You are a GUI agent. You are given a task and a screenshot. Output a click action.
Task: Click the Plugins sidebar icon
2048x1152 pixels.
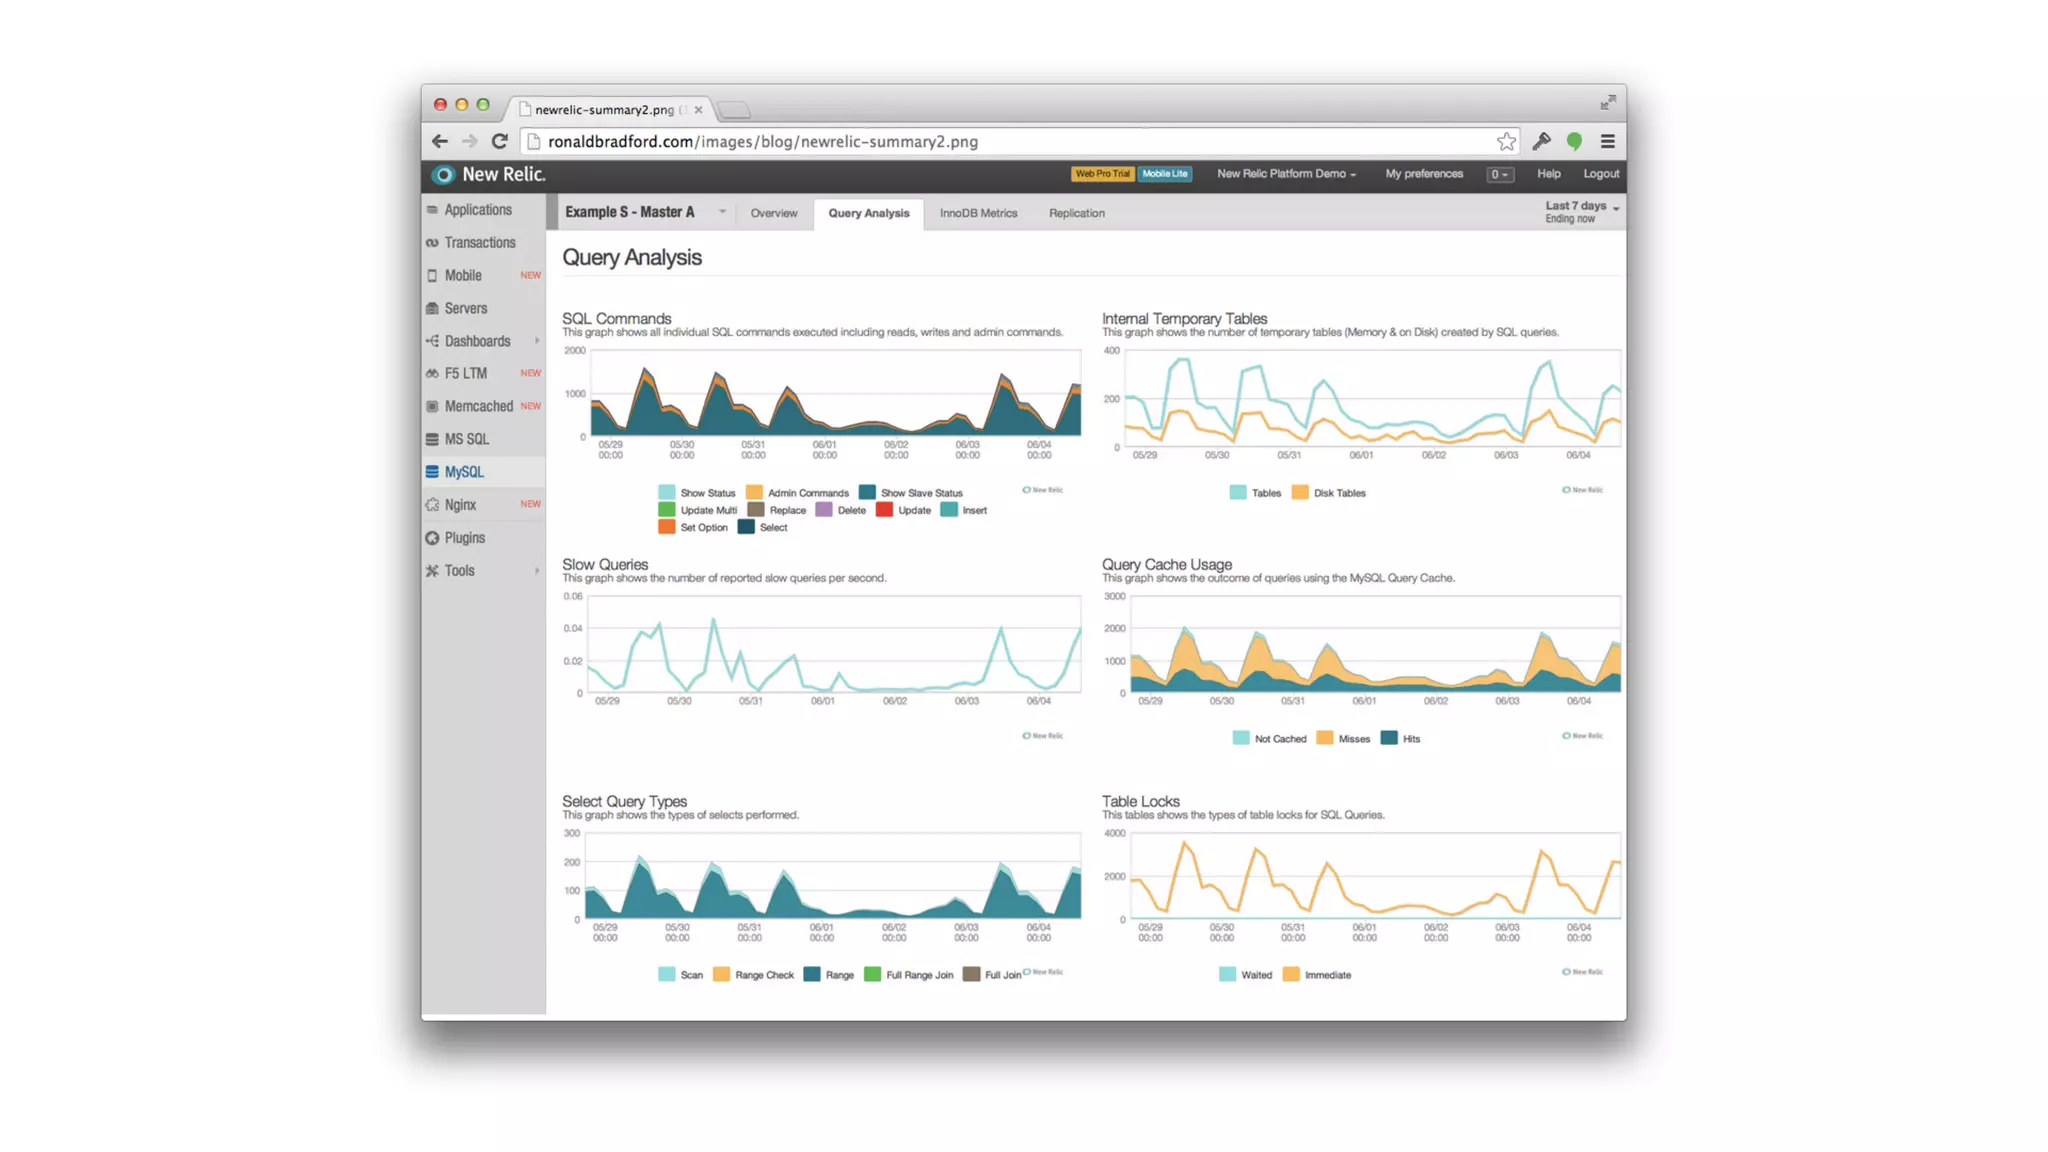[x=432, y=538]
